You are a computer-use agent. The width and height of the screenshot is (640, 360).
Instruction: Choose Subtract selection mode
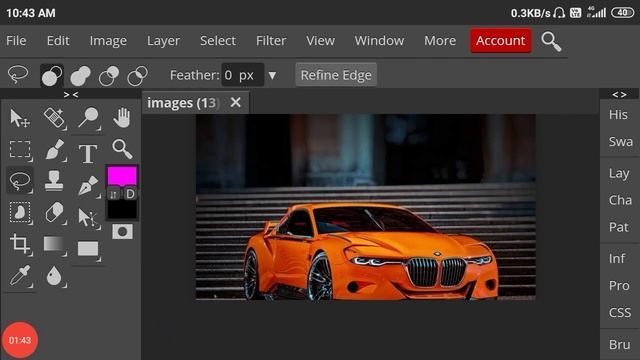[109, 75]
